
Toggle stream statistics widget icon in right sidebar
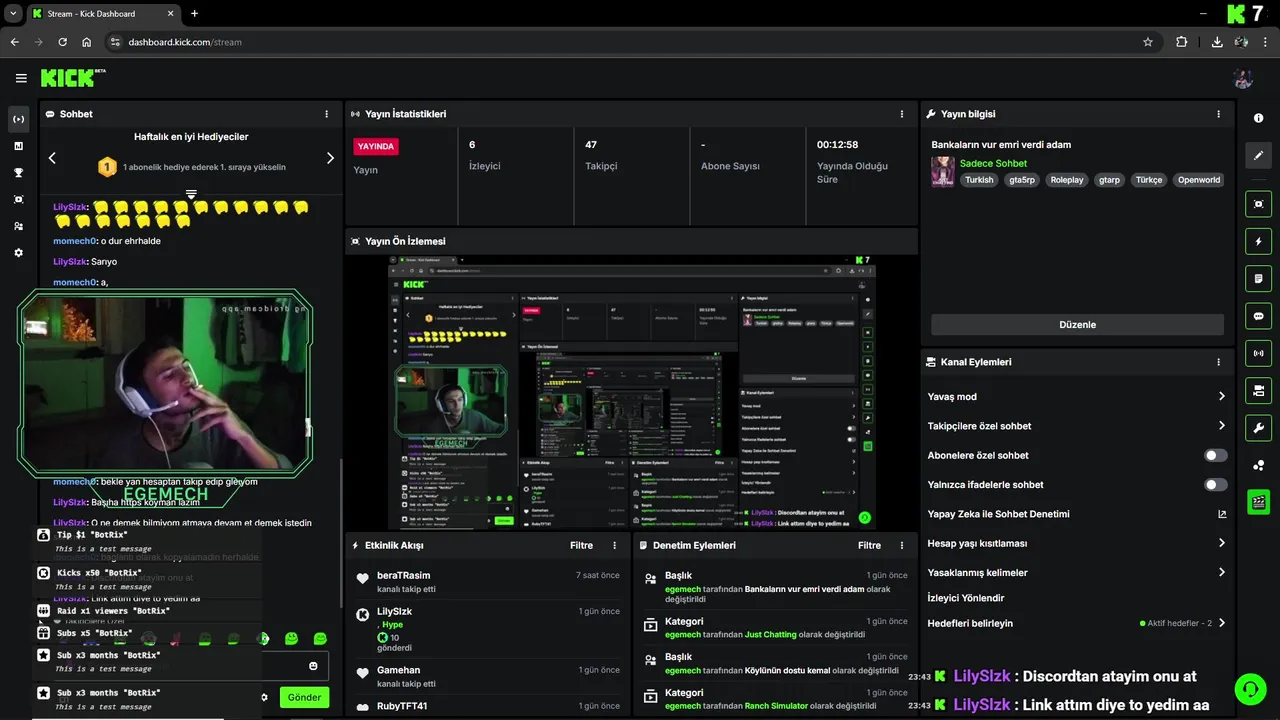pos(1258,353)
